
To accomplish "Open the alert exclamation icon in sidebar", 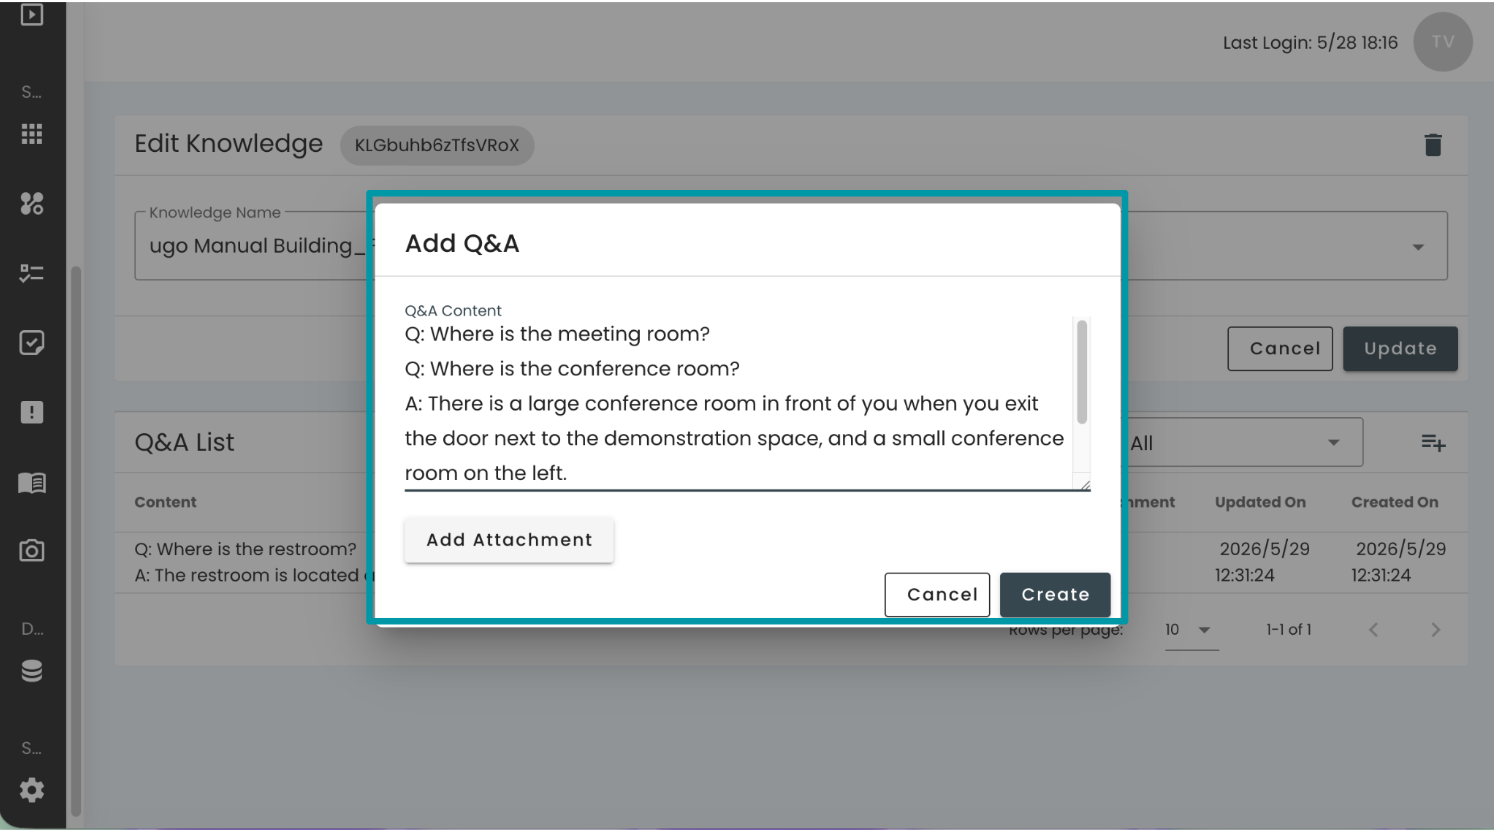I will tap(32, 413).
